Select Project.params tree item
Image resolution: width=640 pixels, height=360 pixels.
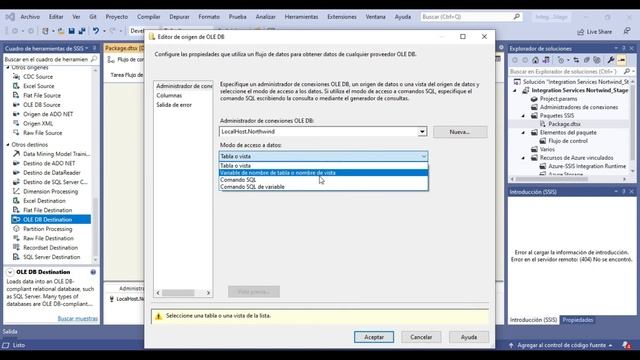[x=558, y=99]
